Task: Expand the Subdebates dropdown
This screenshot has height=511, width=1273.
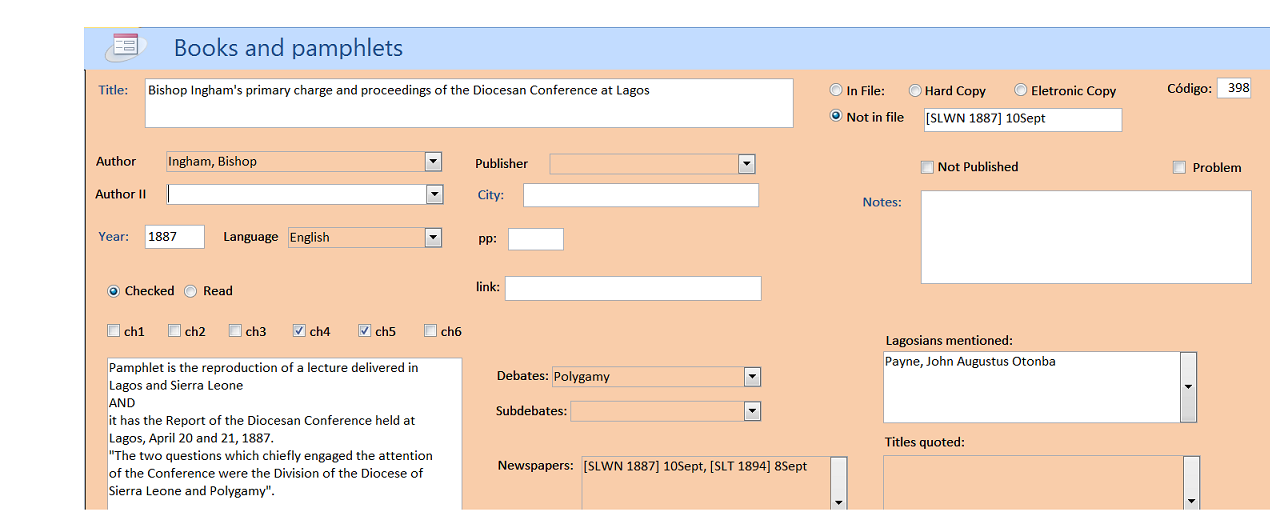Action: (x=752, y=411)
